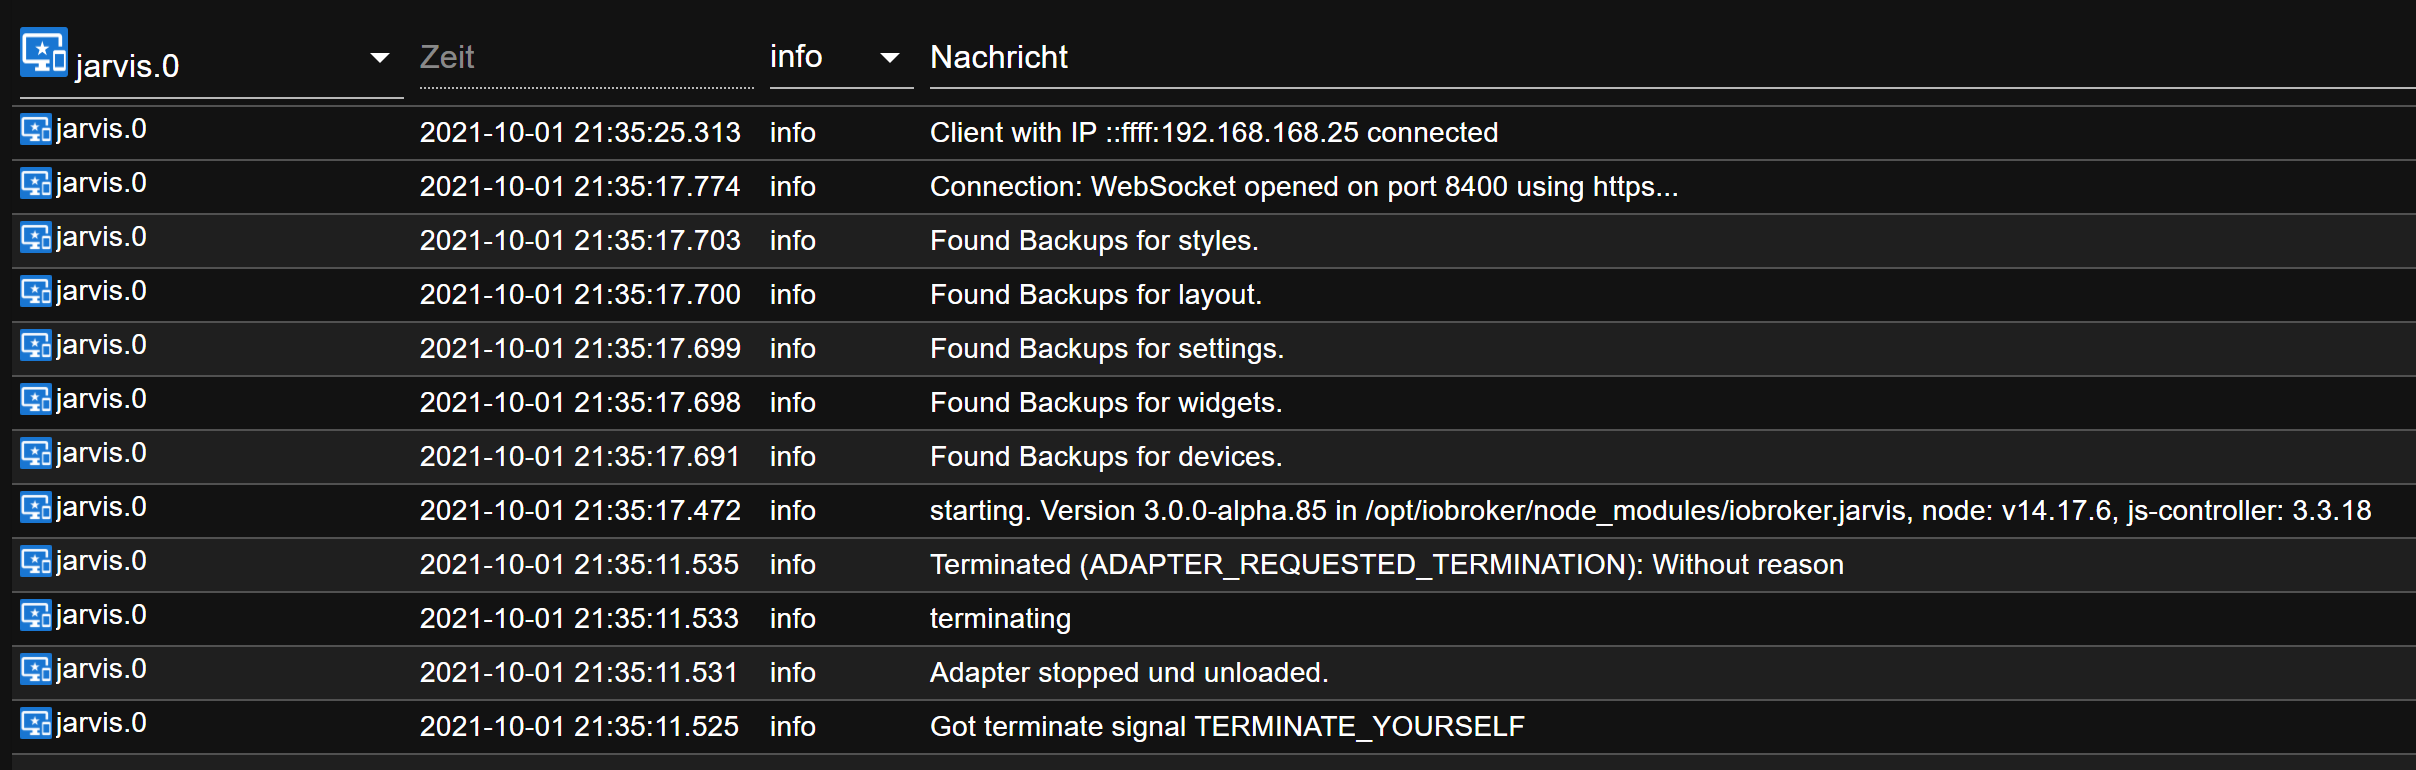Screen dimensions: 2416x770
Task: Click the jarvis.0 icon beside 'Adapter stopped und unloaded'
Action: click(x=35, y=670)
